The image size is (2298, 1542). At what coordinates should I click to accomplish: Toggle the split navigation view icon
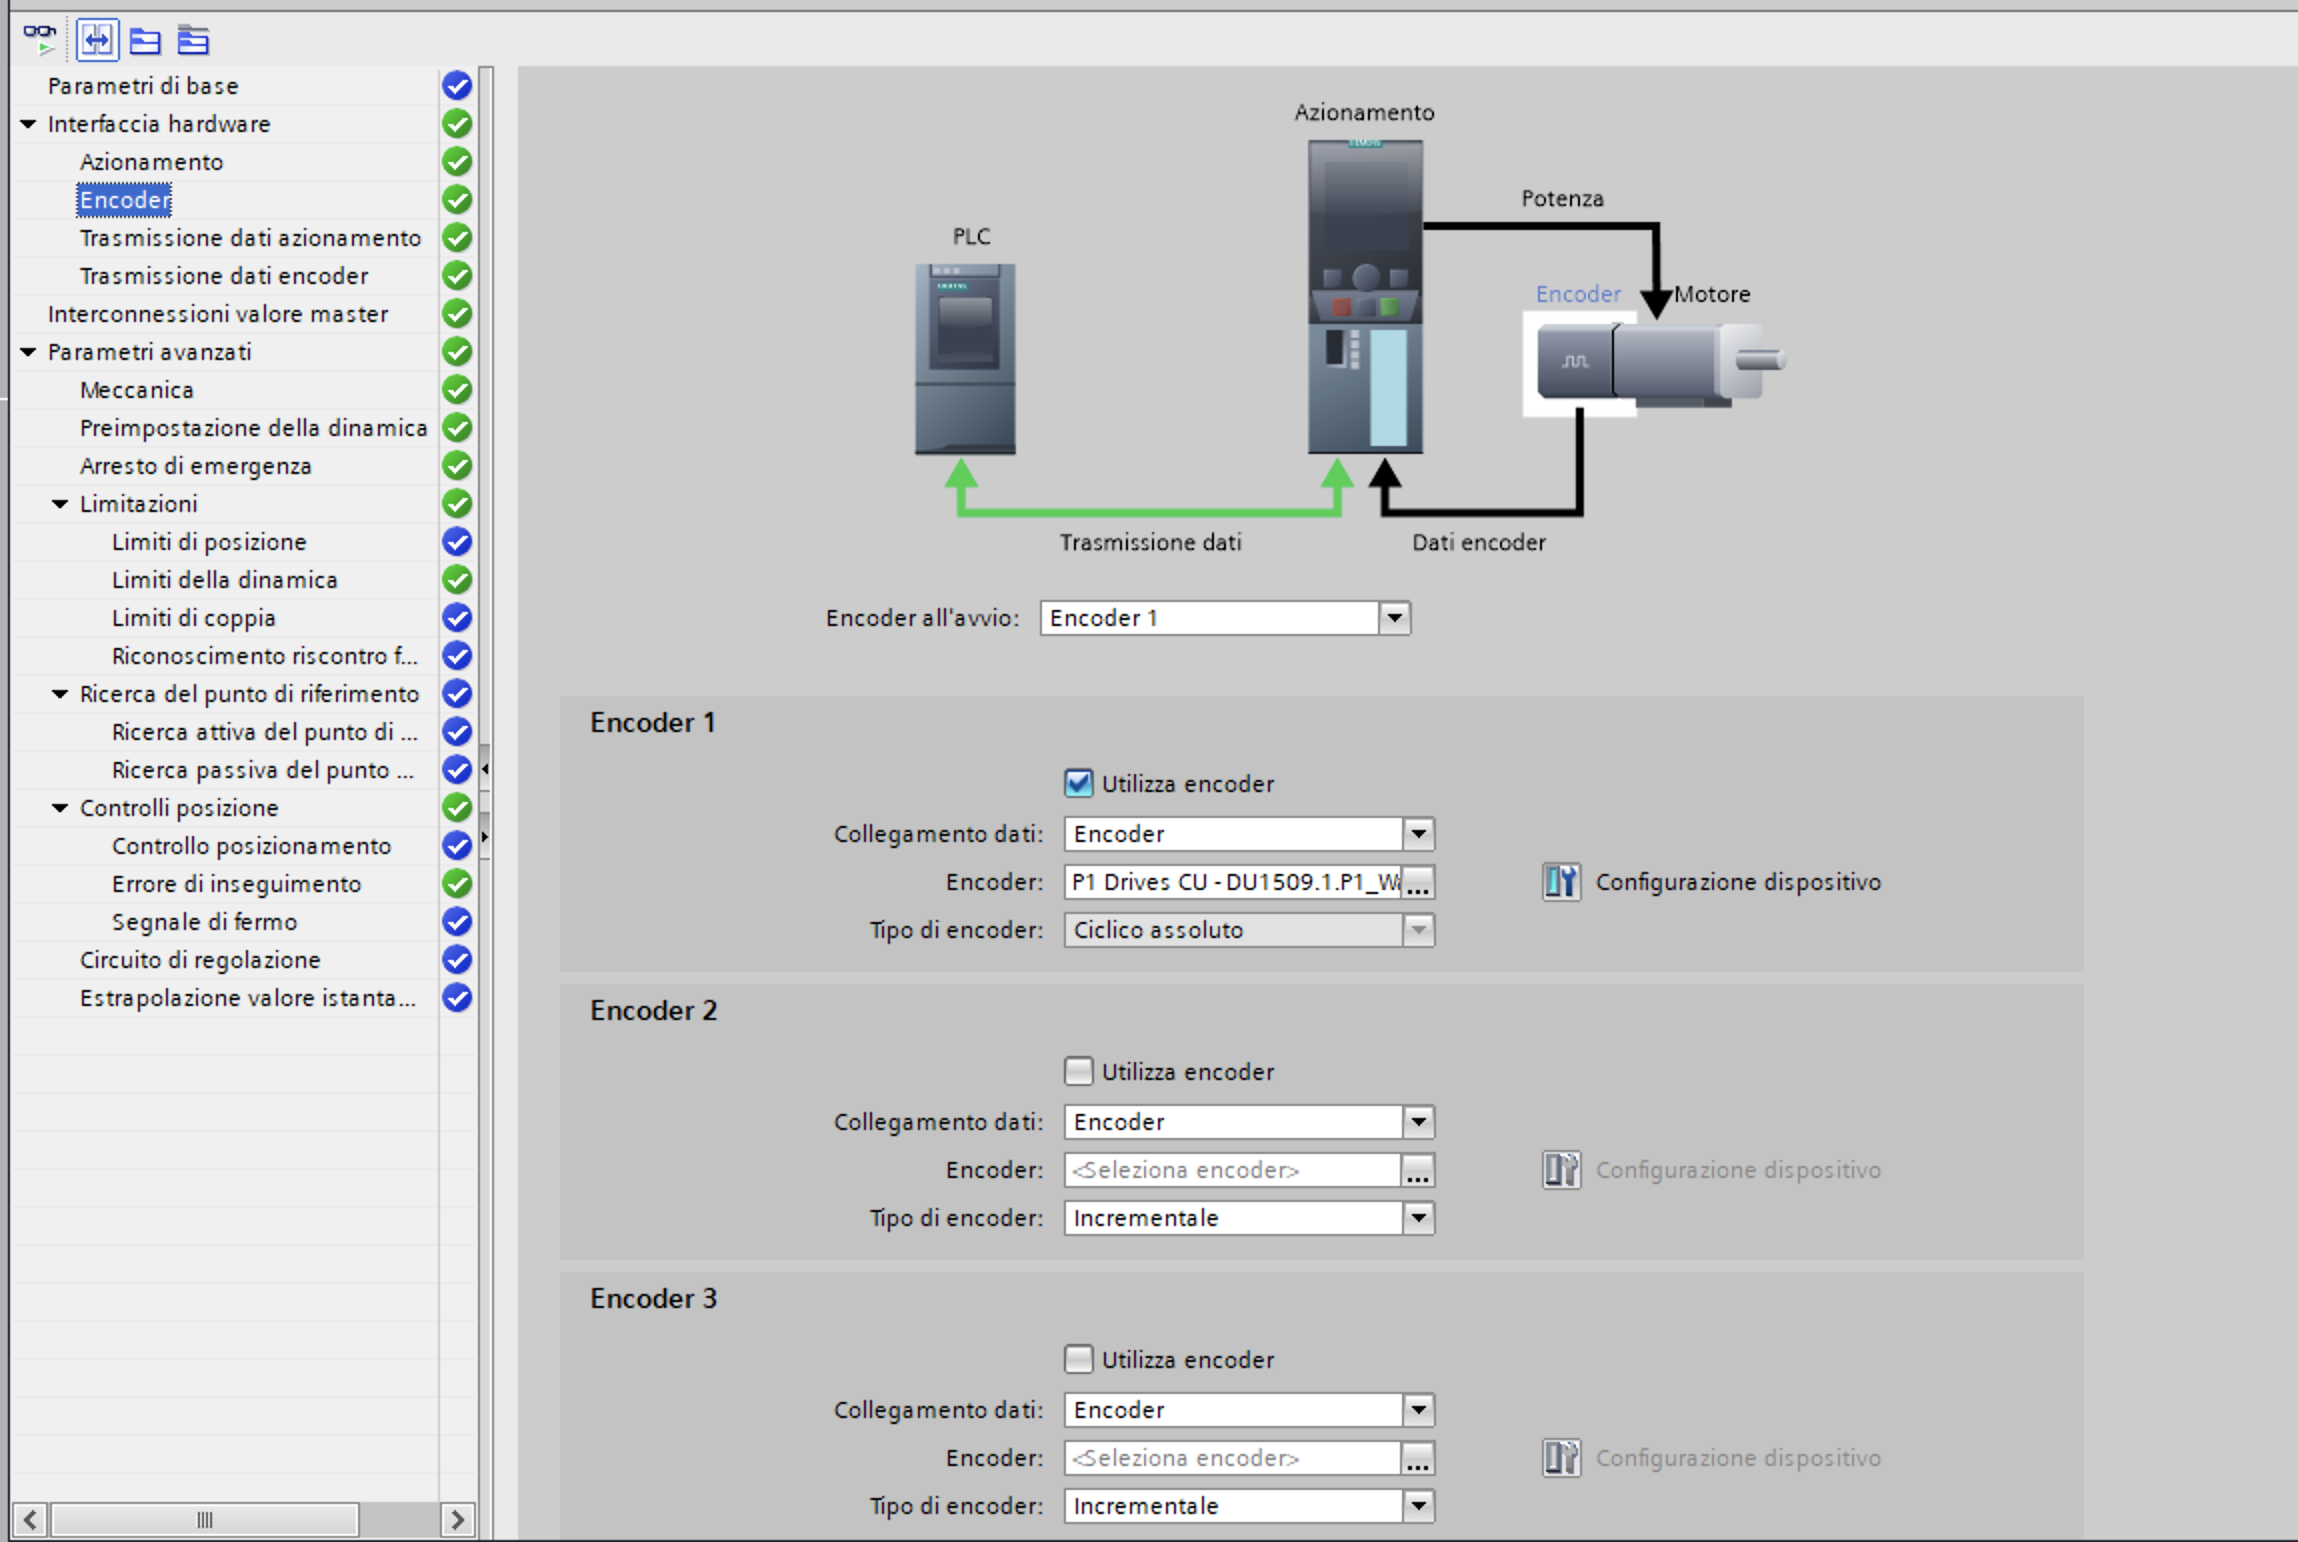[x=97, y=40]
